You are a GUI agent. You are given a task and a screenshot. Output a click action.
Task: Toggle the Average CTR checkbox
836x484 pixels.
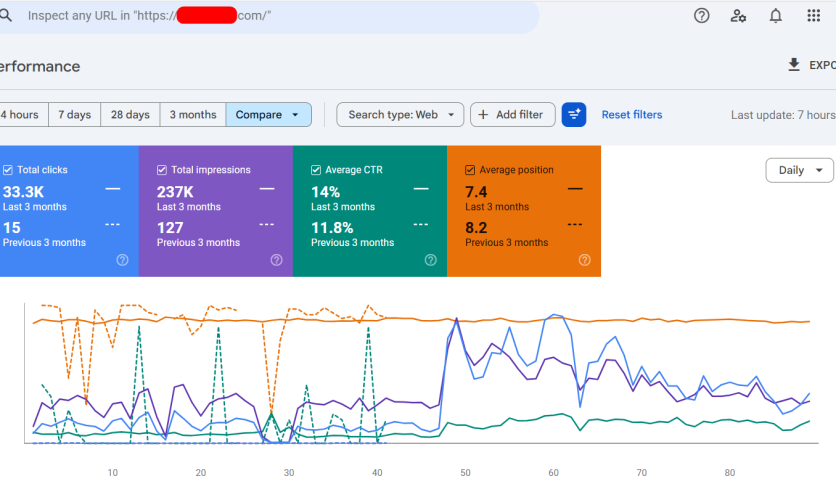point(316,170)
